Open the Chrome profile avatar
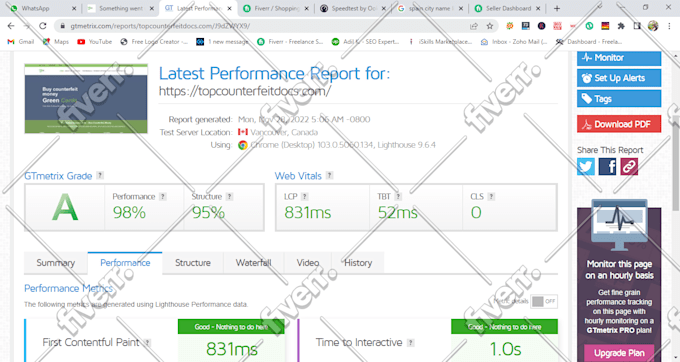The height and width of the screenshot is (362, 680). coord(653,26)
